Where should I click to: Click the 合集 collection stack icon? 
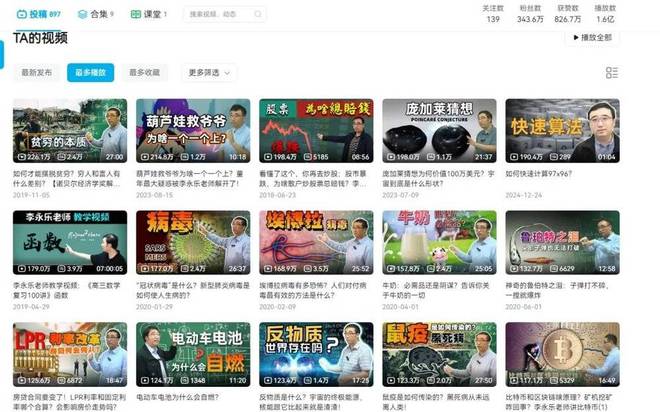(80, 15)
